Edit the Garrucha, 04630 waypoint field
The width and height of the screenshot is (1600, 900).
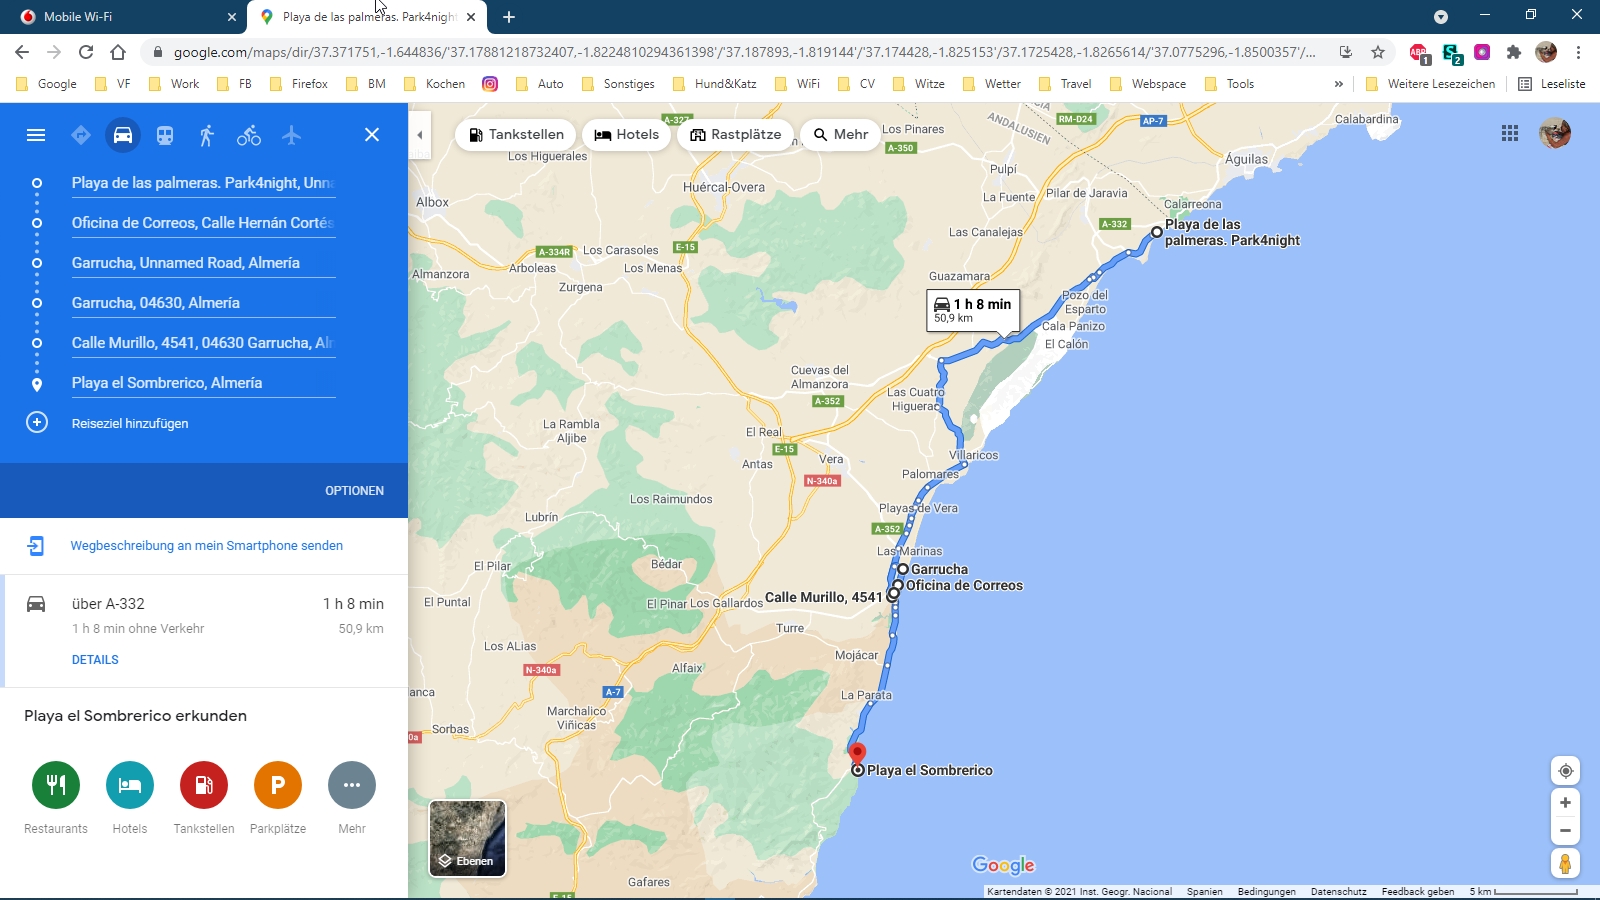pyautogui.click(x=203, y=303)
